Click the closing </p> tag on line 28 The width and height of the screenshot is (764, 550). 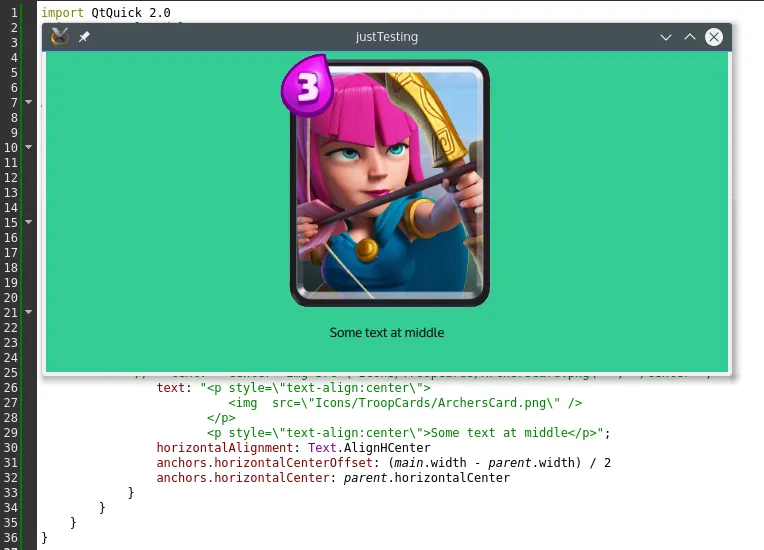tap(221, 418)
